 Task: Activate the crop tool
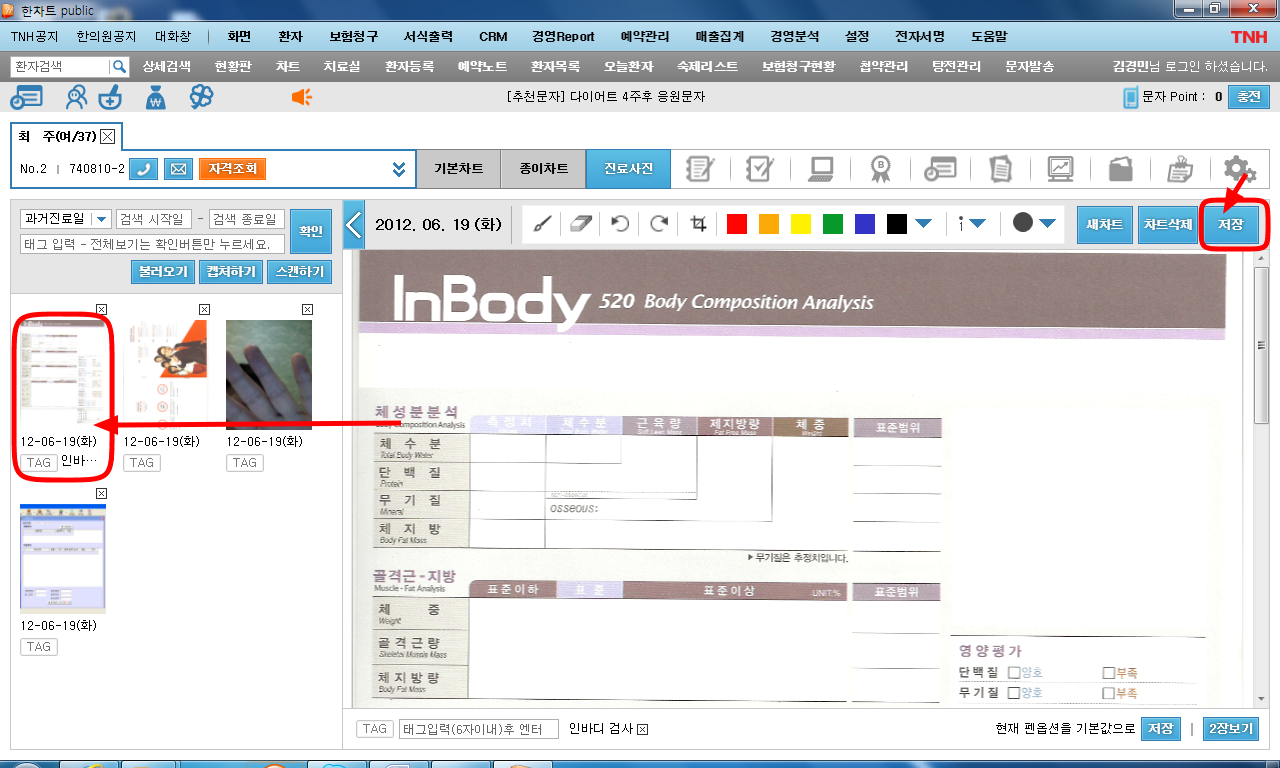[699, 224]
